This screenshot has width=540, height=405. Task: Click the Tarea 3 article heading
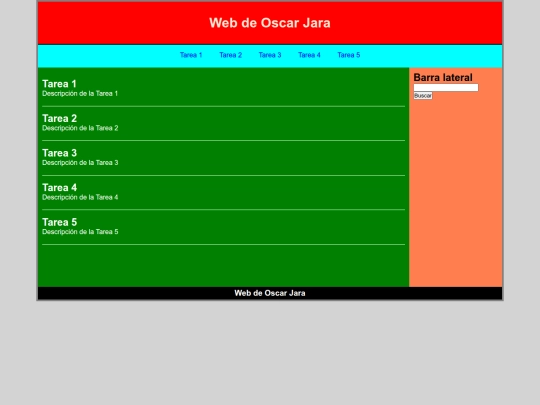pyautogui.click(x=60, y=153)
